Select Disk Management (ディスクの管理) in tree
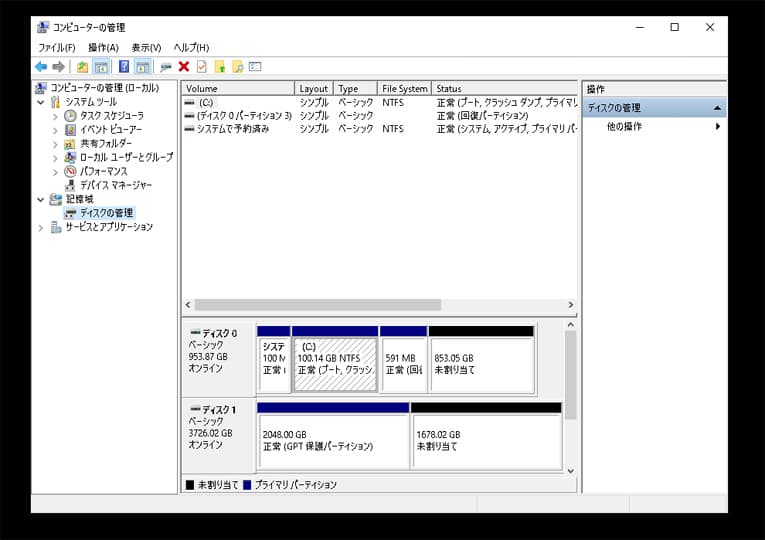This screenshot has width=765, height=540. (106, 213)
